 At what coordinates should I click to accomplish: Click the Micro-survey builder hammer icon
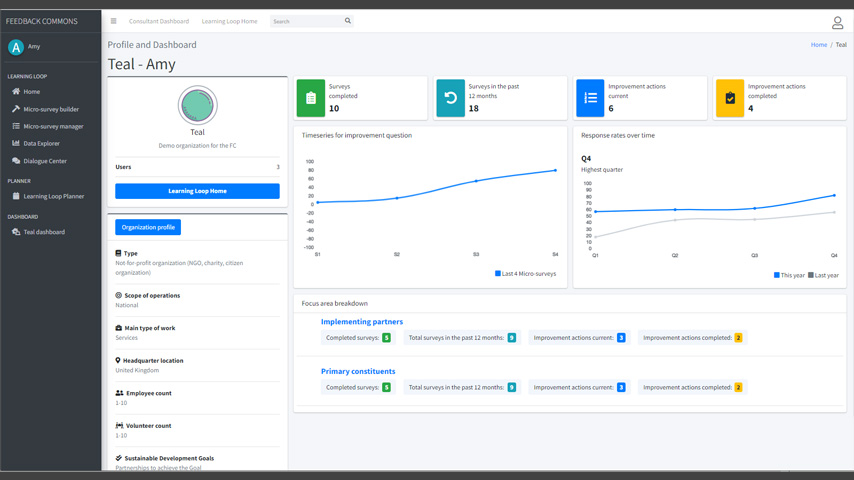(x=16, y=109)
